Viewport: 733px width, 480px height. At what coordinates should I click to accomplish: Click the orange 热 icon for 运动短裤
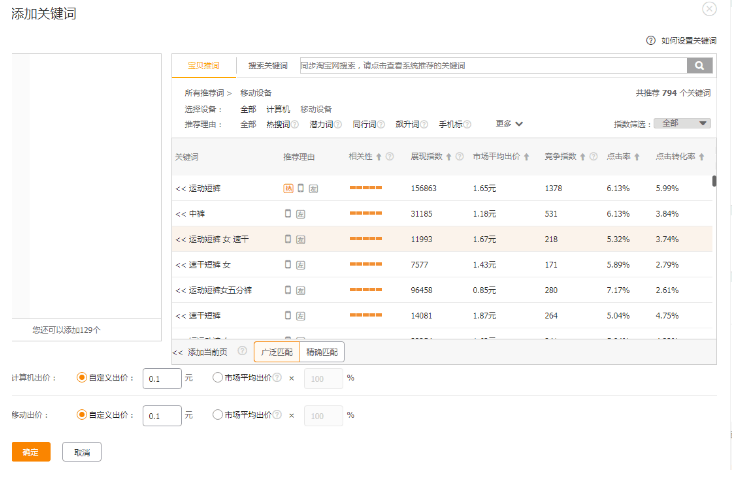[288, 188]
